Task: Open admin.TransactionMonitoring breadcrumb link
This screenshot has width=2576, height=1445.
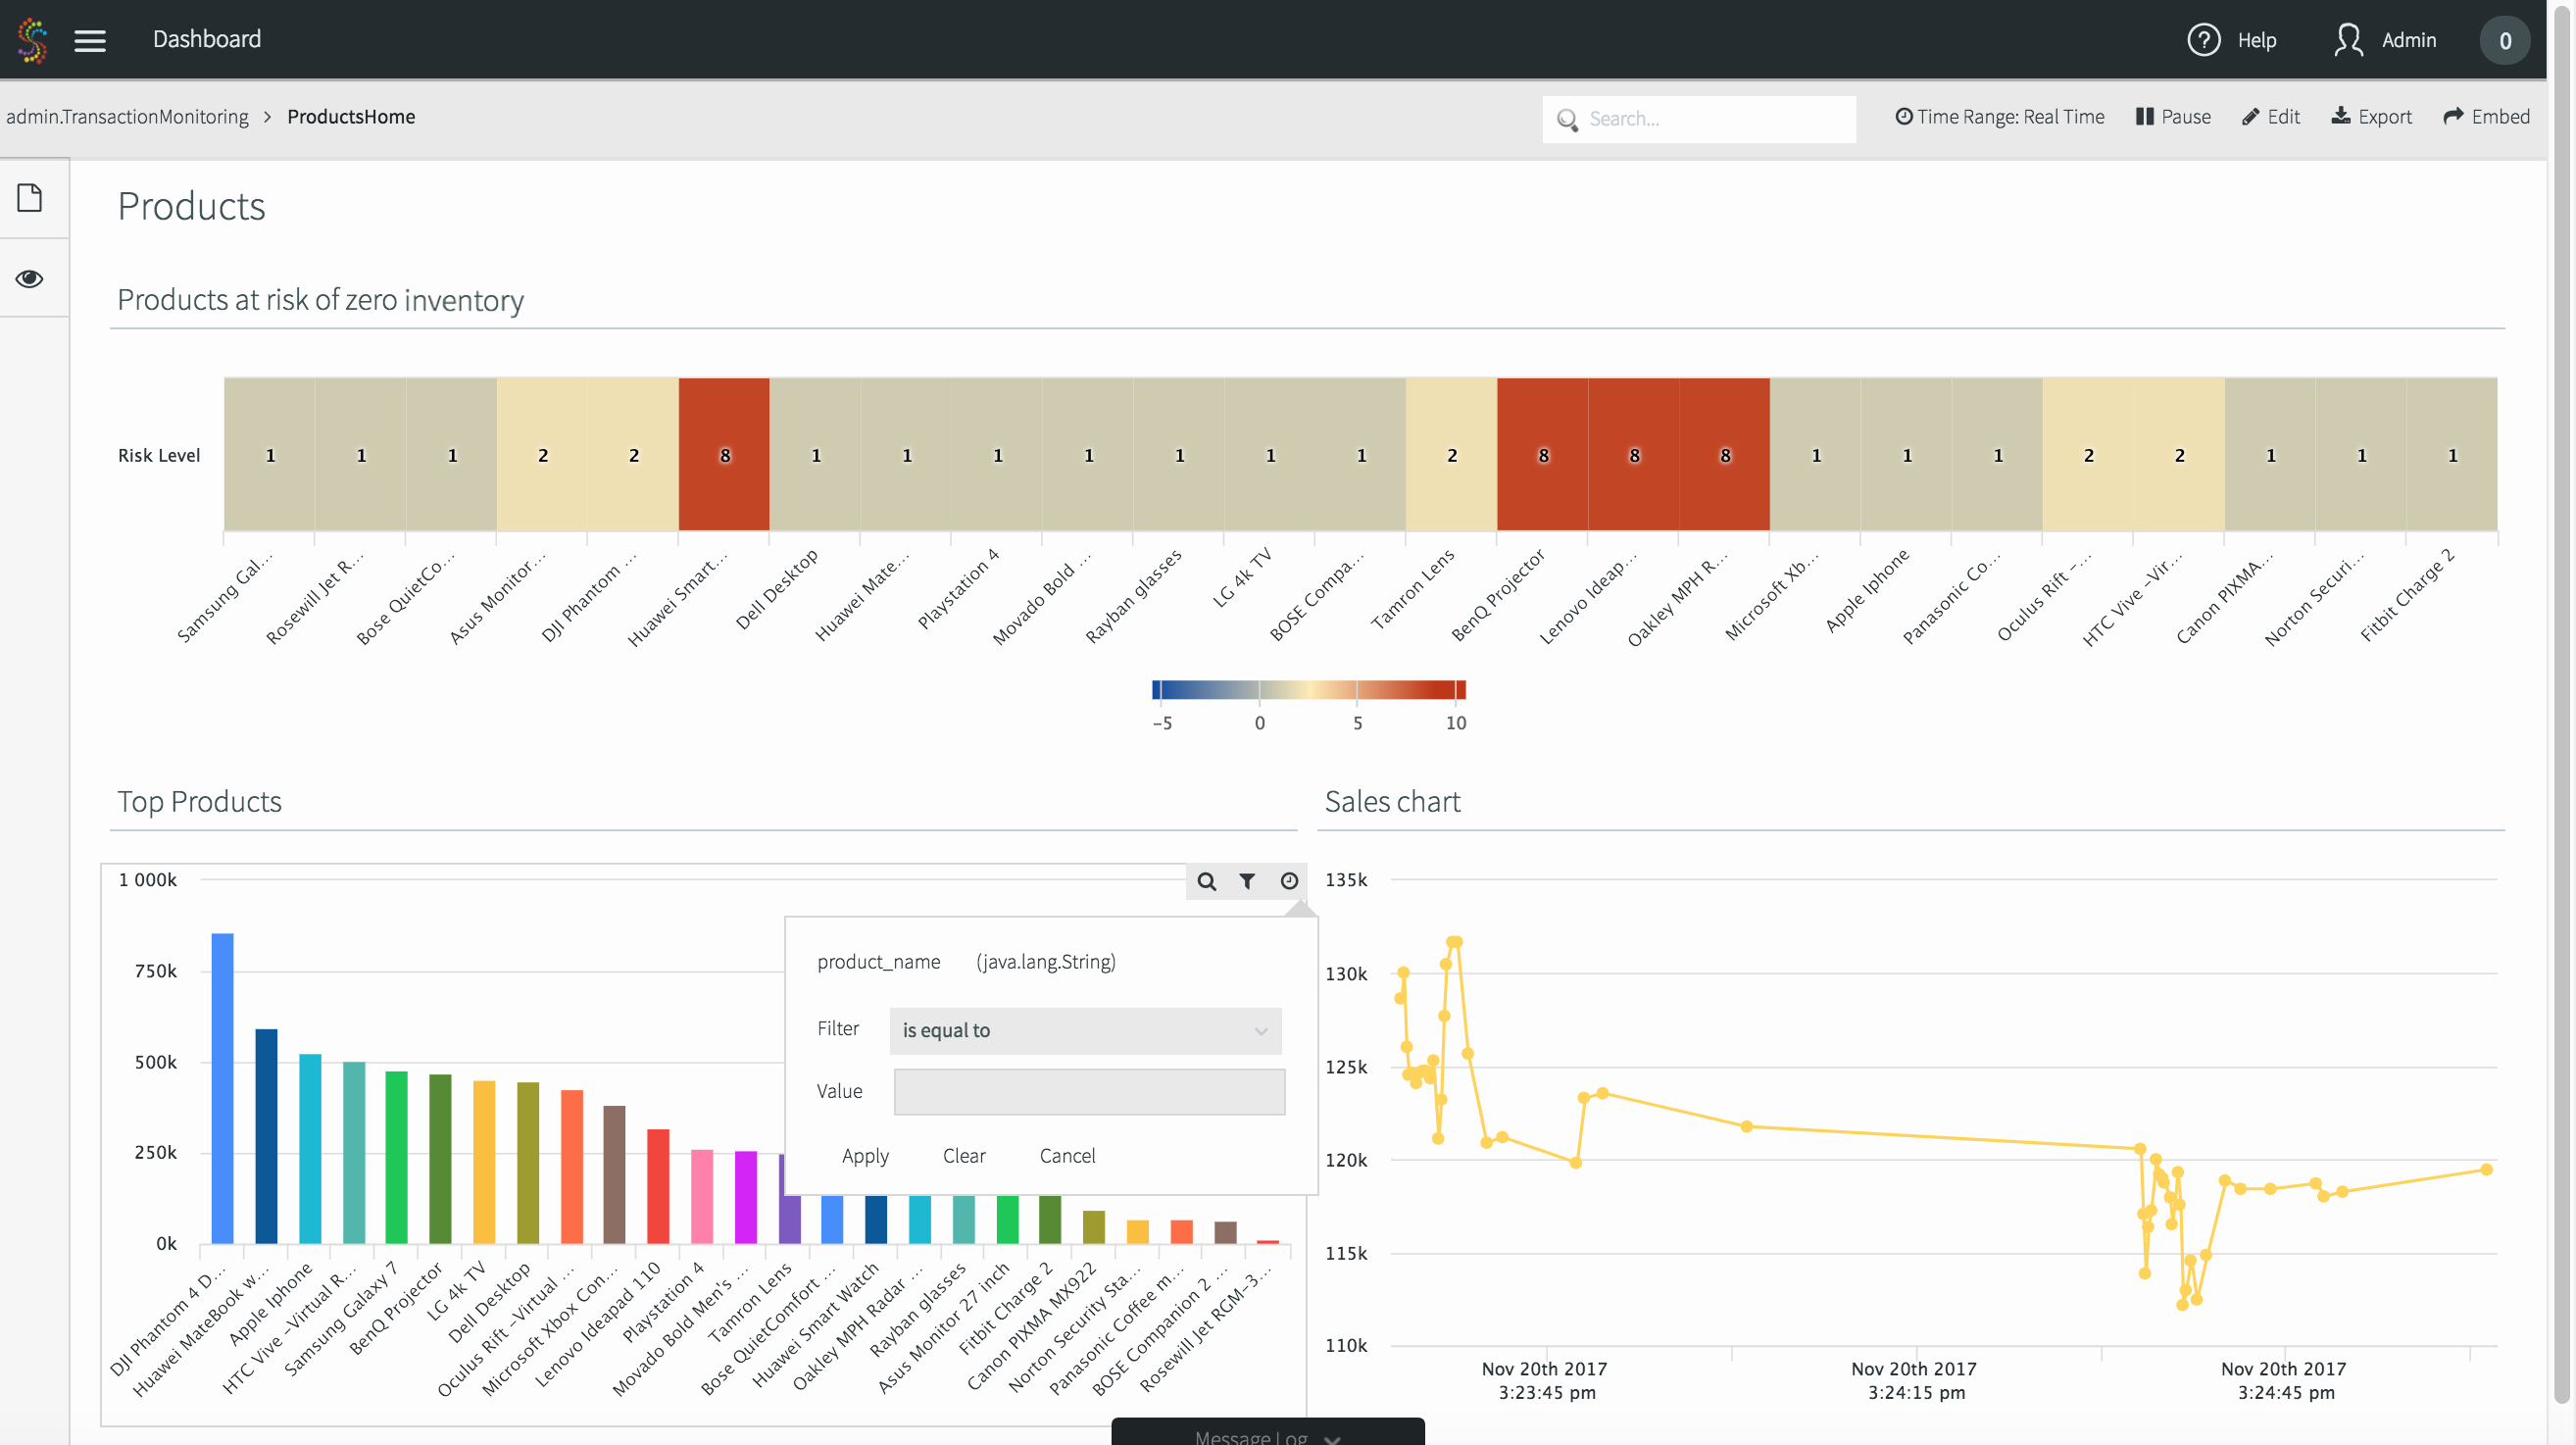Action: (127, 117)
